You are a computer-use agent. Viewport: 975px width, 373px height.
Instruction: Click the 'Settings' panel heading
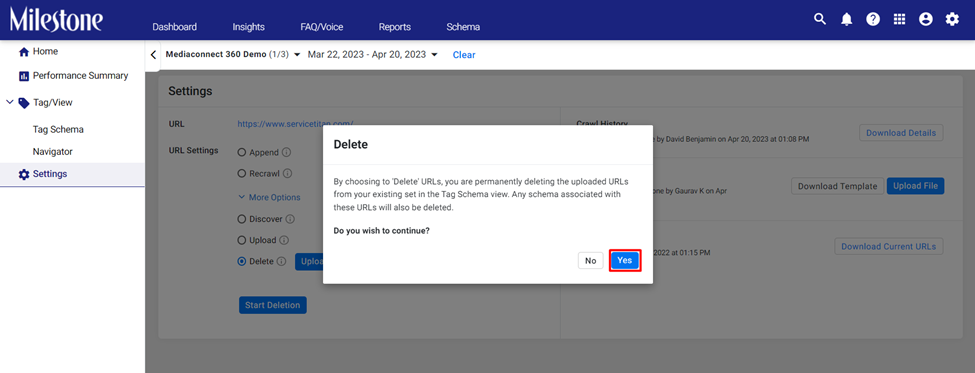(190, 91)
